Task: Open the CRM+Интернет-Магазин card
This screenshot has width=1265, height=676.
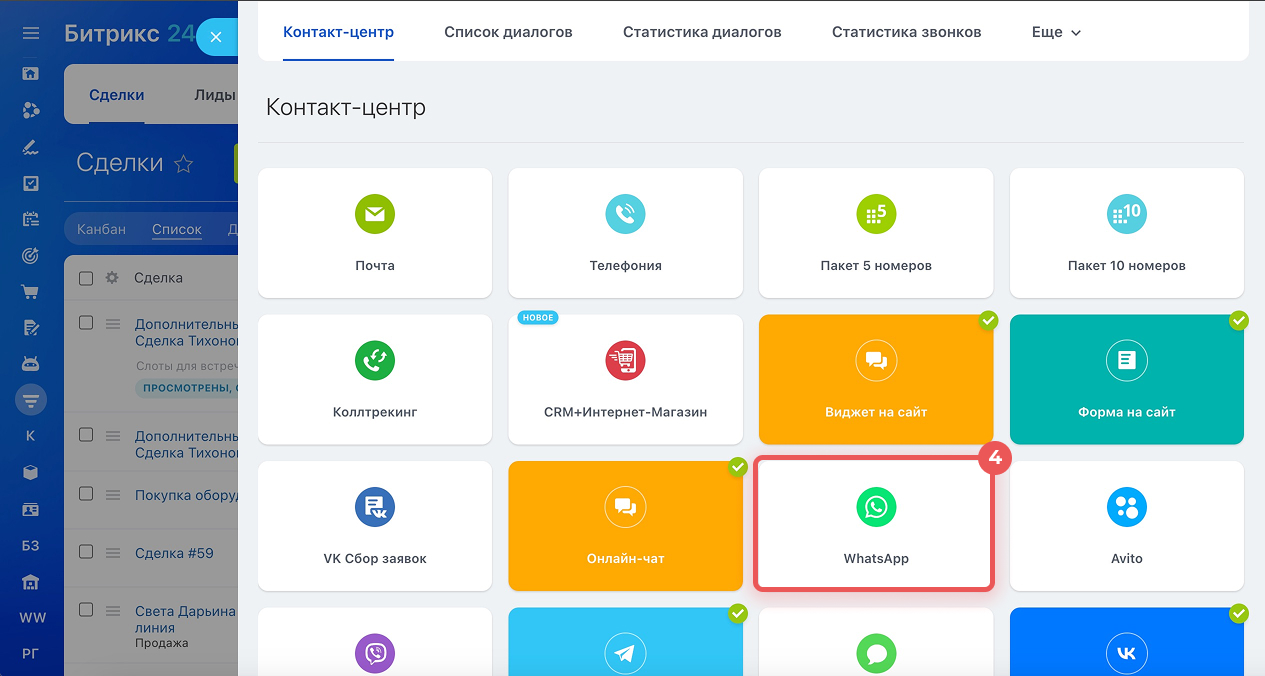Action: click(626, 379)
